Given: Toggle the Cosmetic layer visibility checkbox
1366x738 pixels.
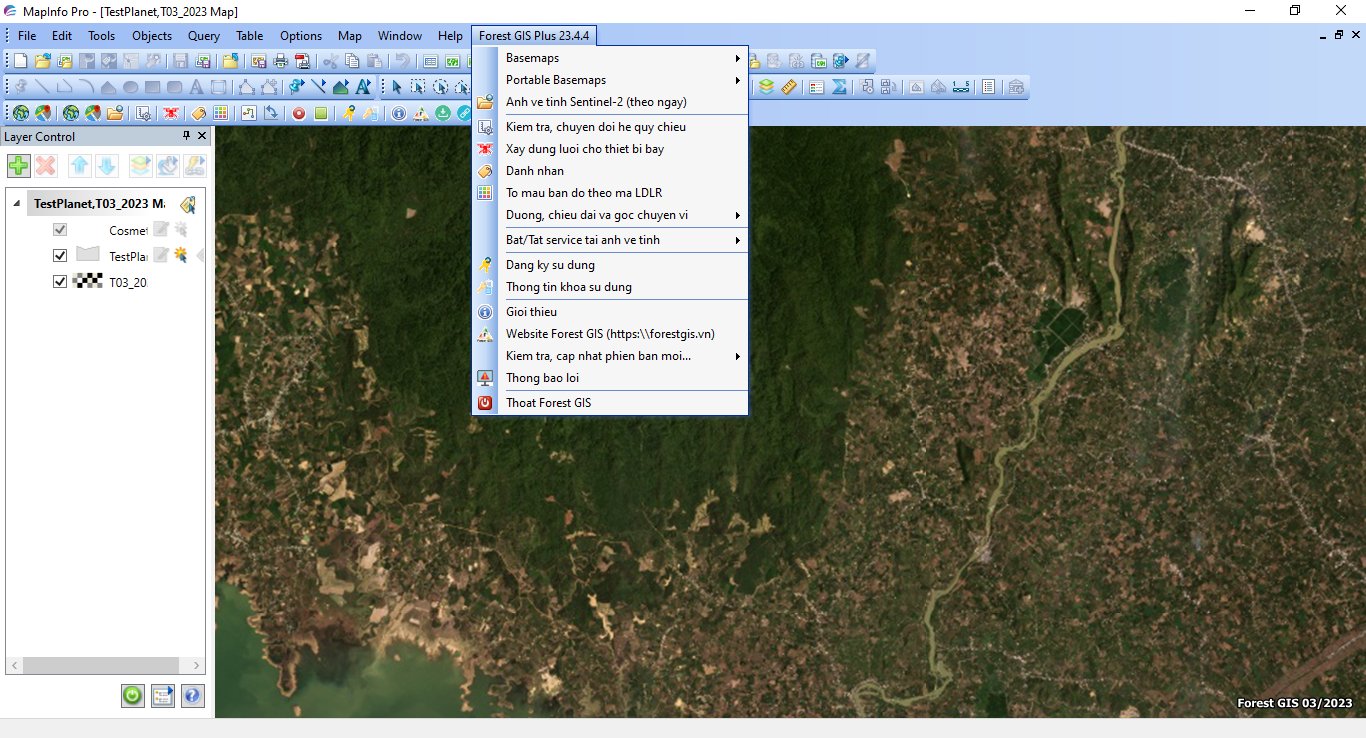Looking at the screenshot, I should [x=60, y=230].
